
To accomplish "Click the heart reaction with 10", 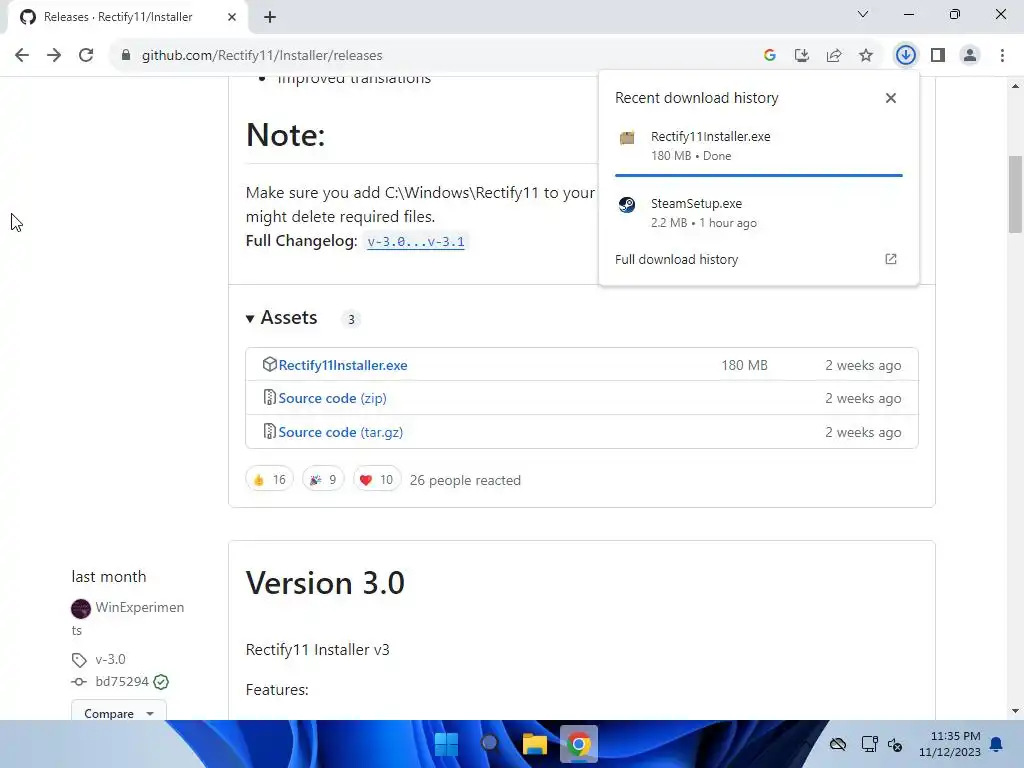I will pyautogui.click(x=377, y=480).
